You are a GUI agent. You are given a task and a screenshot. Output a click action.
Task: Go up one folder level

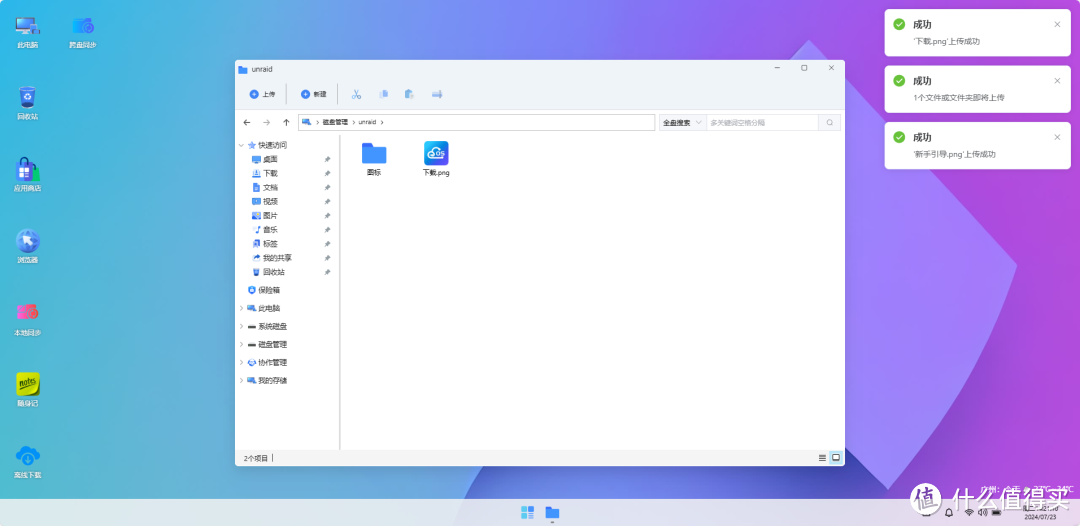coord(287,123)
